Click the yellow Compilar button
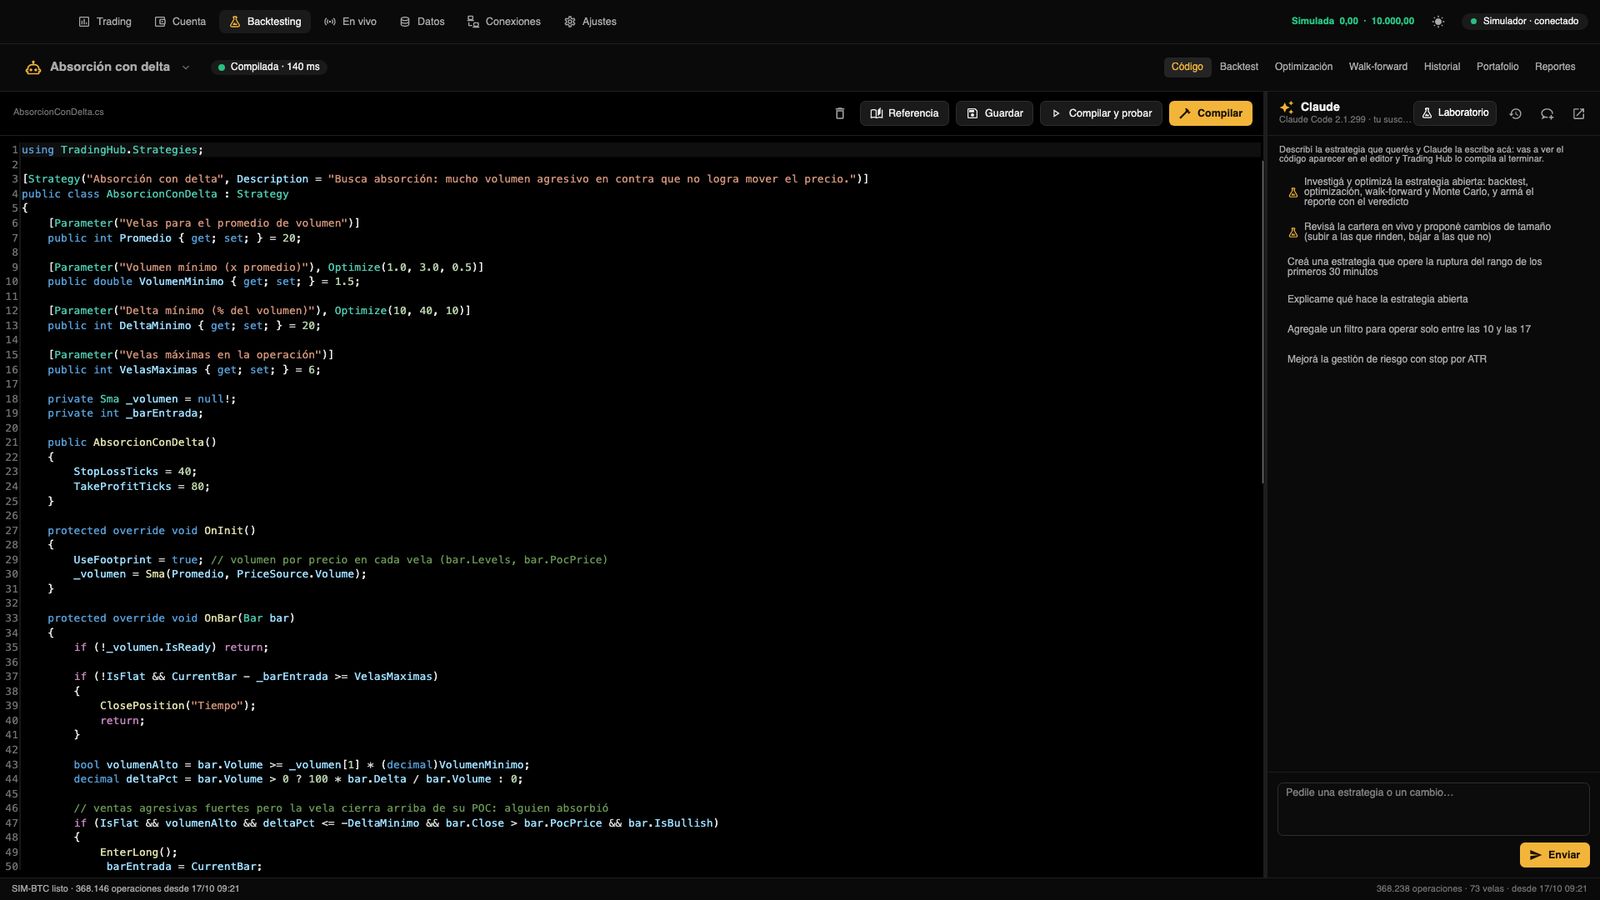This screenshot has width=1600, height=900. coord(1210,113)
